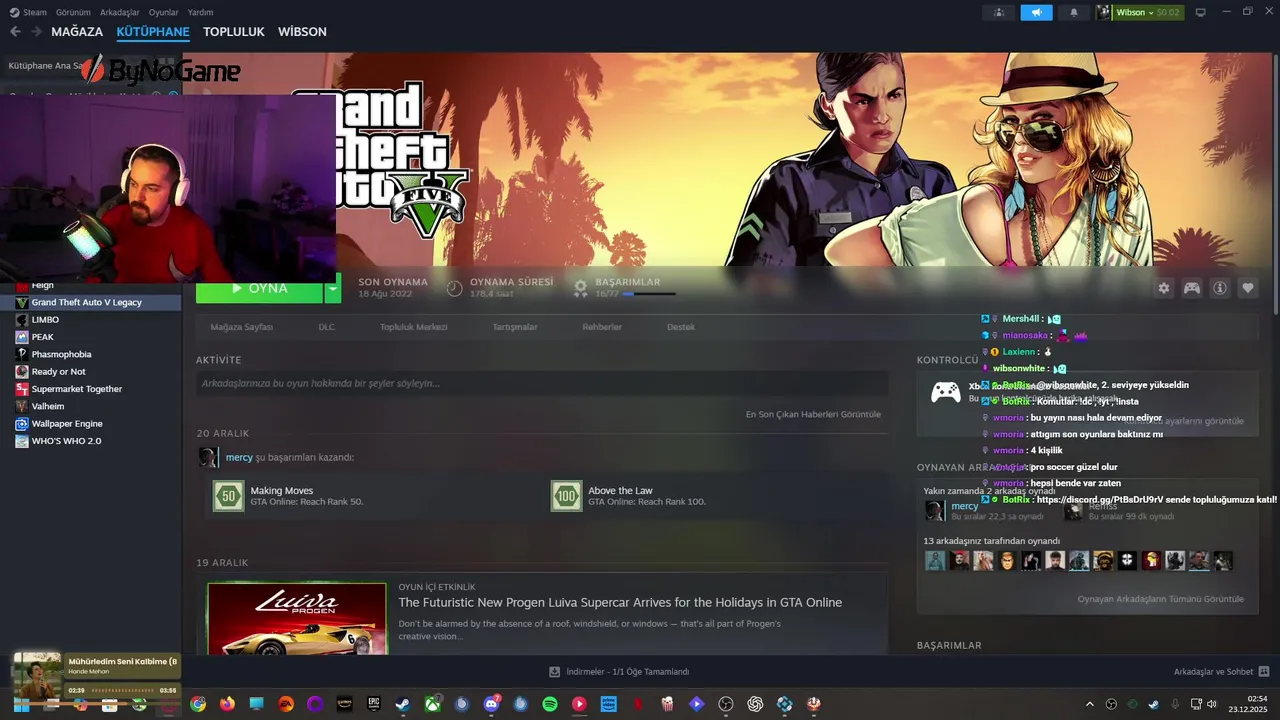The height and width of the screenshot is (720, 1280).
Task: Click the activity comment input field
Action: point(542,383)
